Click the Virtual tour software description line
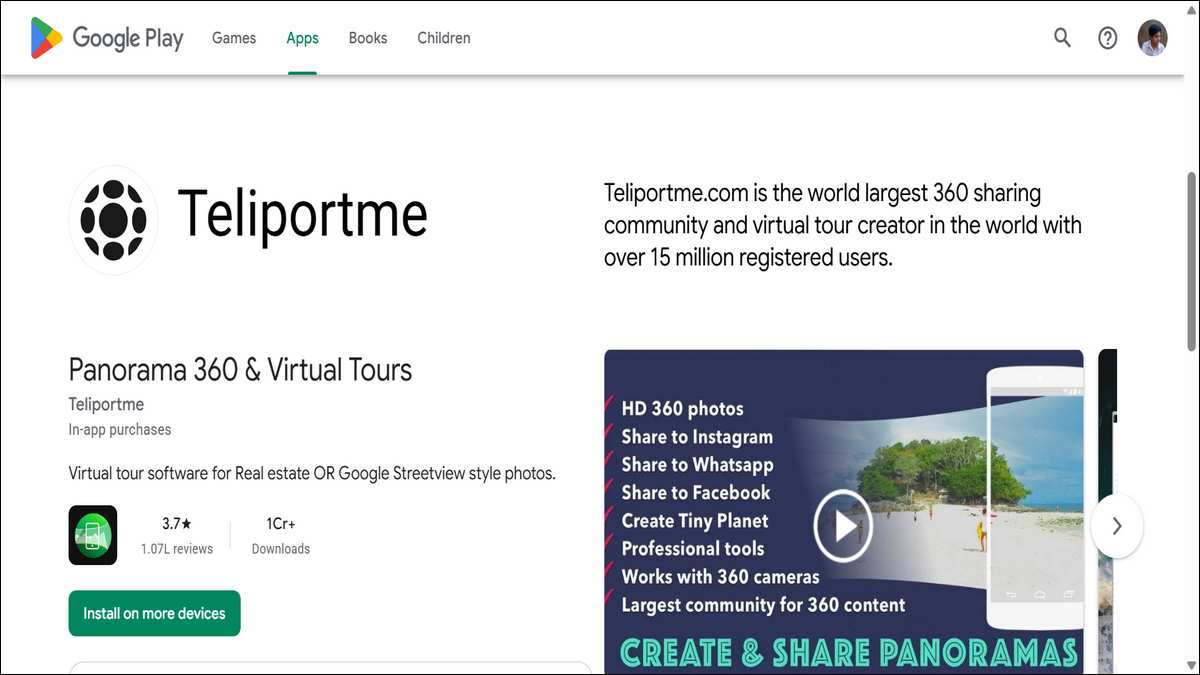The image size is (1200, 675). point(312,472)
